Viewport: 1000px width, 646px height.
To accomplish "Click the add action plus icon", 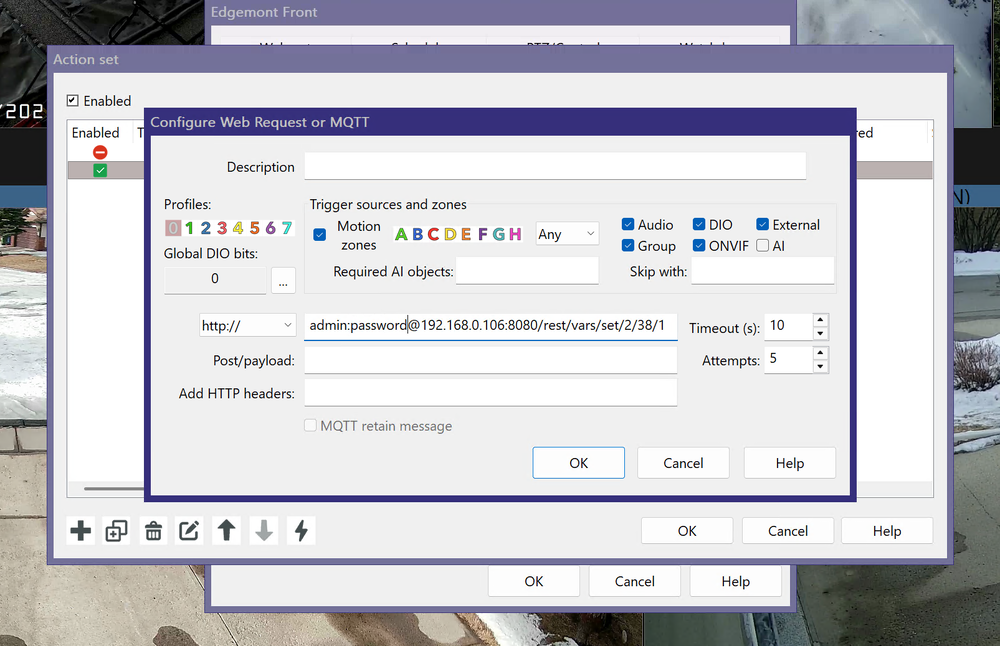I will 81,531.
